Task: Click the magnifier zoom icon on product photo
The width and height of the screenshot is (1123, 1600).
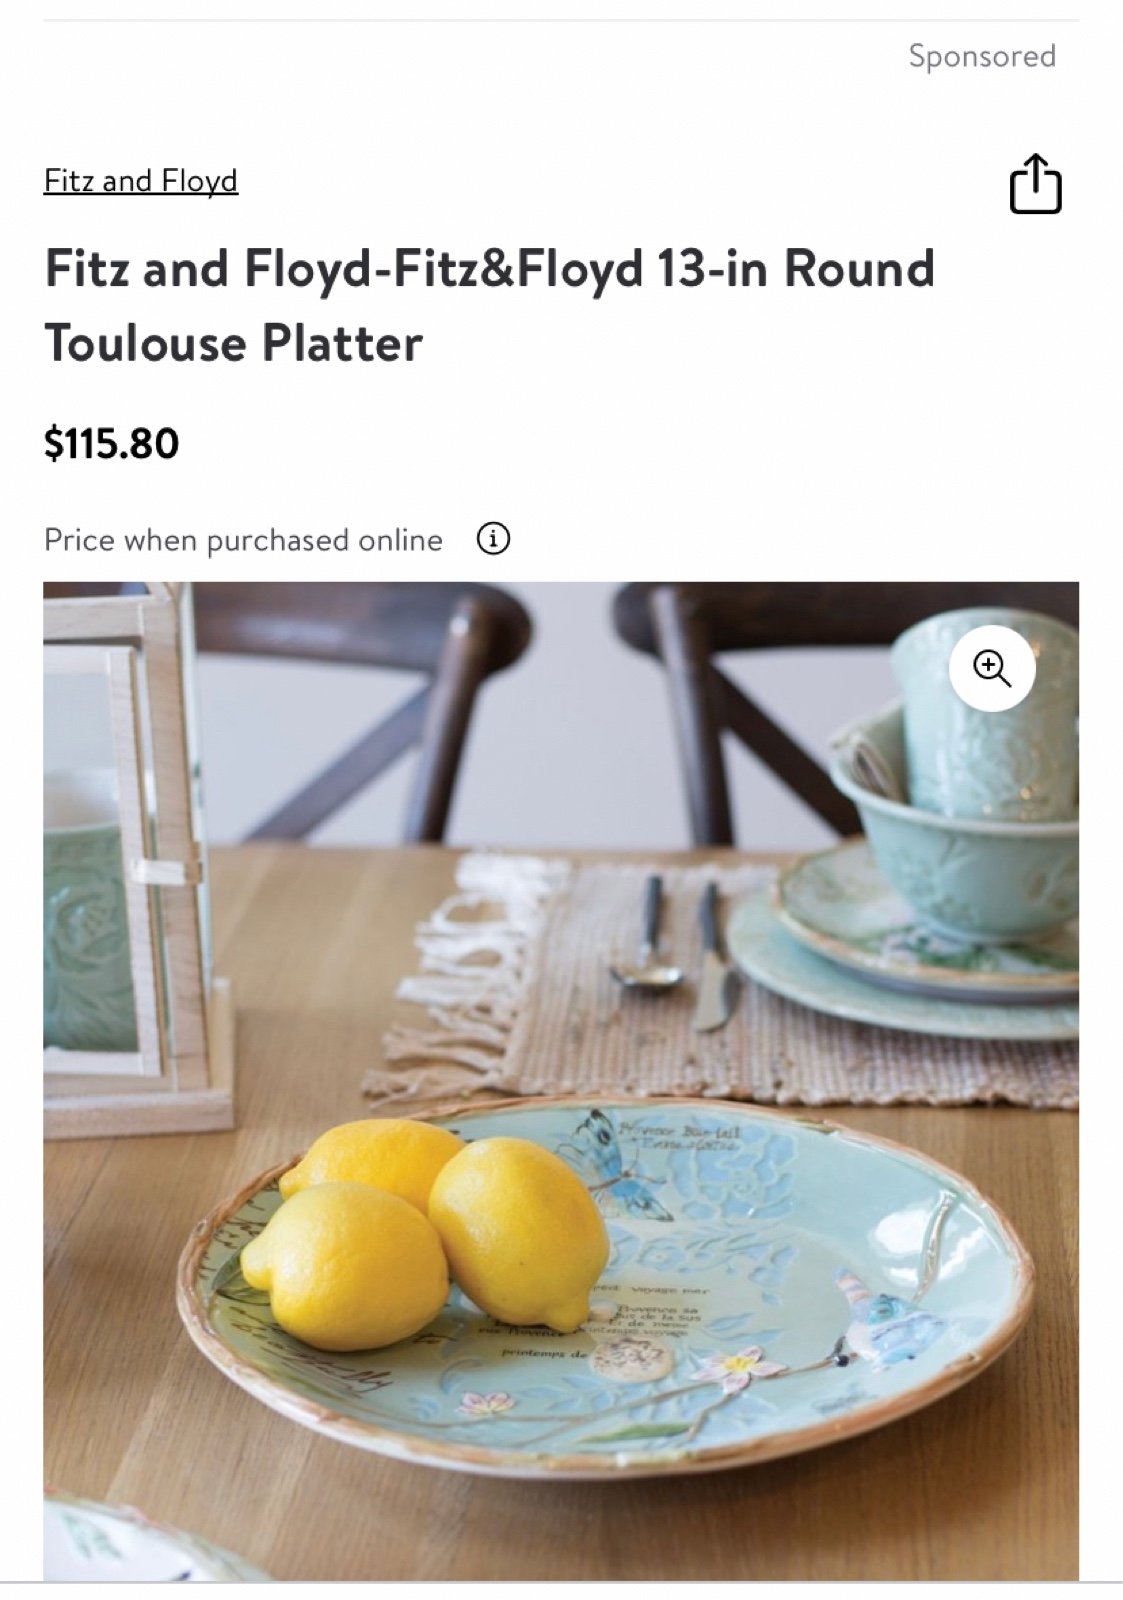Action: (991, 668)
